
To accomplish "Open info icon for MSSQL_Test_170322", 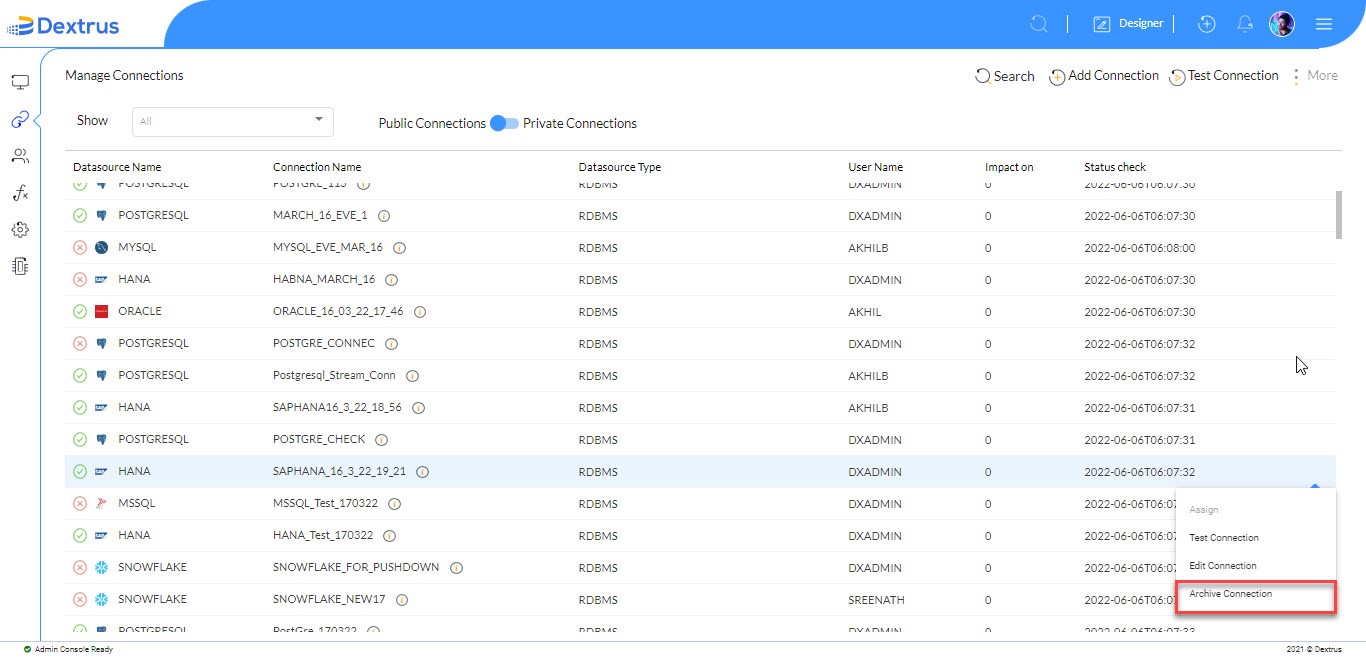I will pyautogui.click(x=394, y=504).
